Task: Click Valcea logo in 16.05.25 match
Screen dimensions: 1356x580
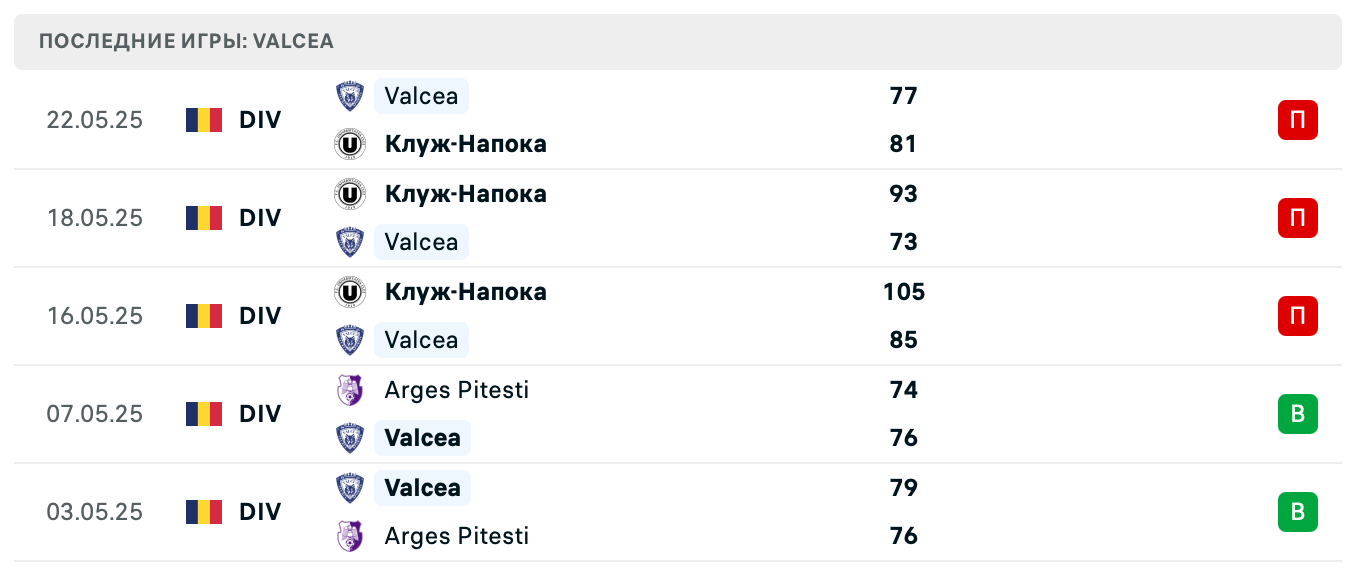Action: tap(349, 340)
